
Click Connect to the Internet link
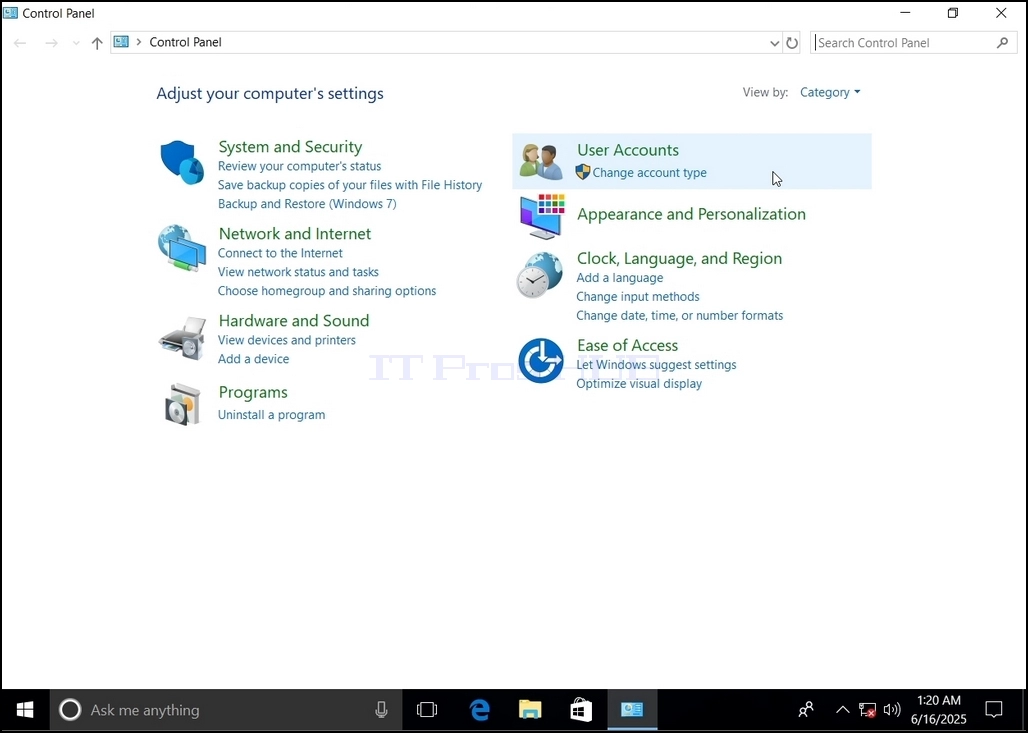coord(281,253)
